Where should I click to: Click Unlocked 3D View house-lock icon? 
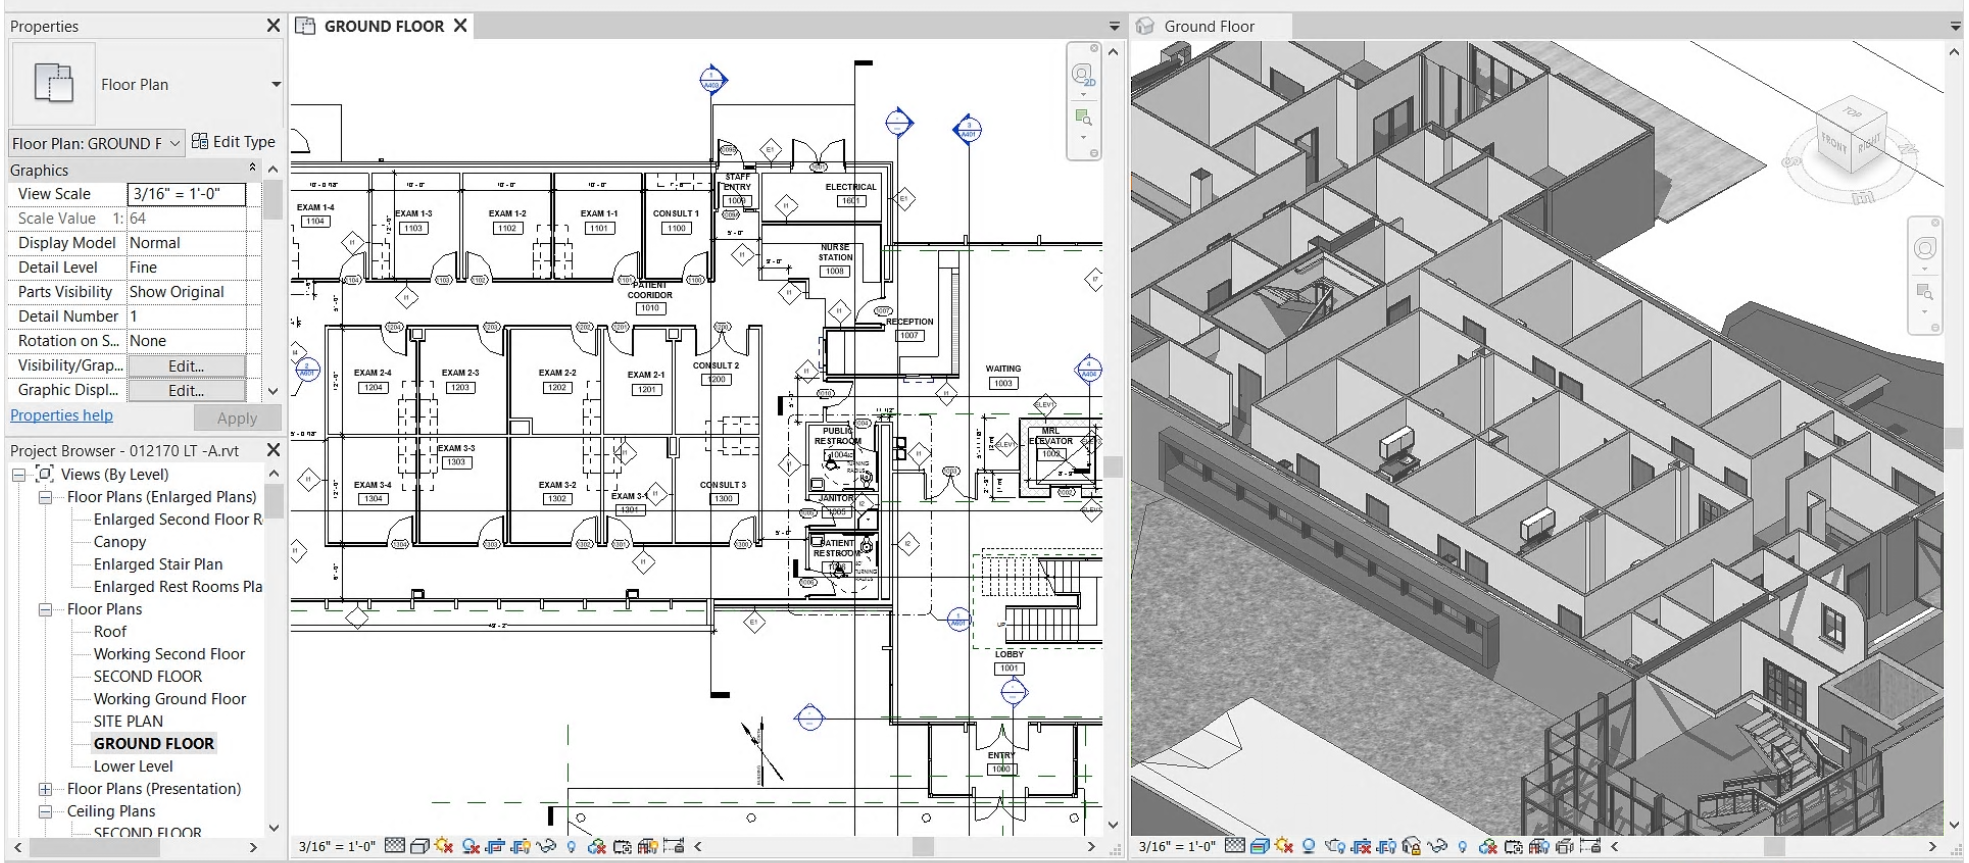[1411, 846]
